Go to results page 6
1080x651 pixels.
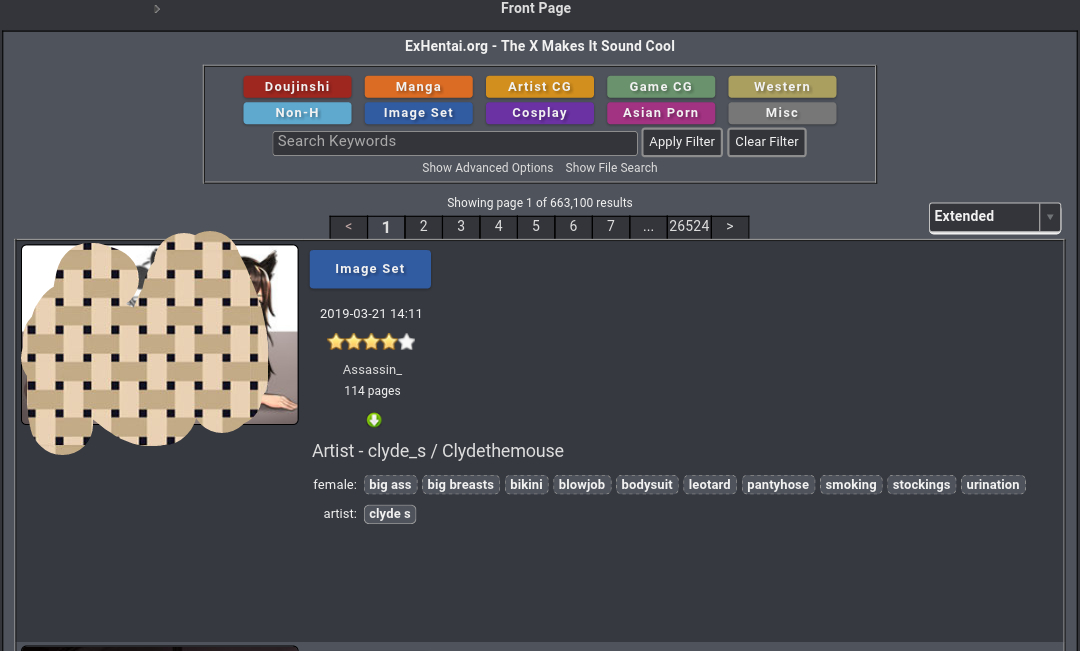(x=573, y=227)
